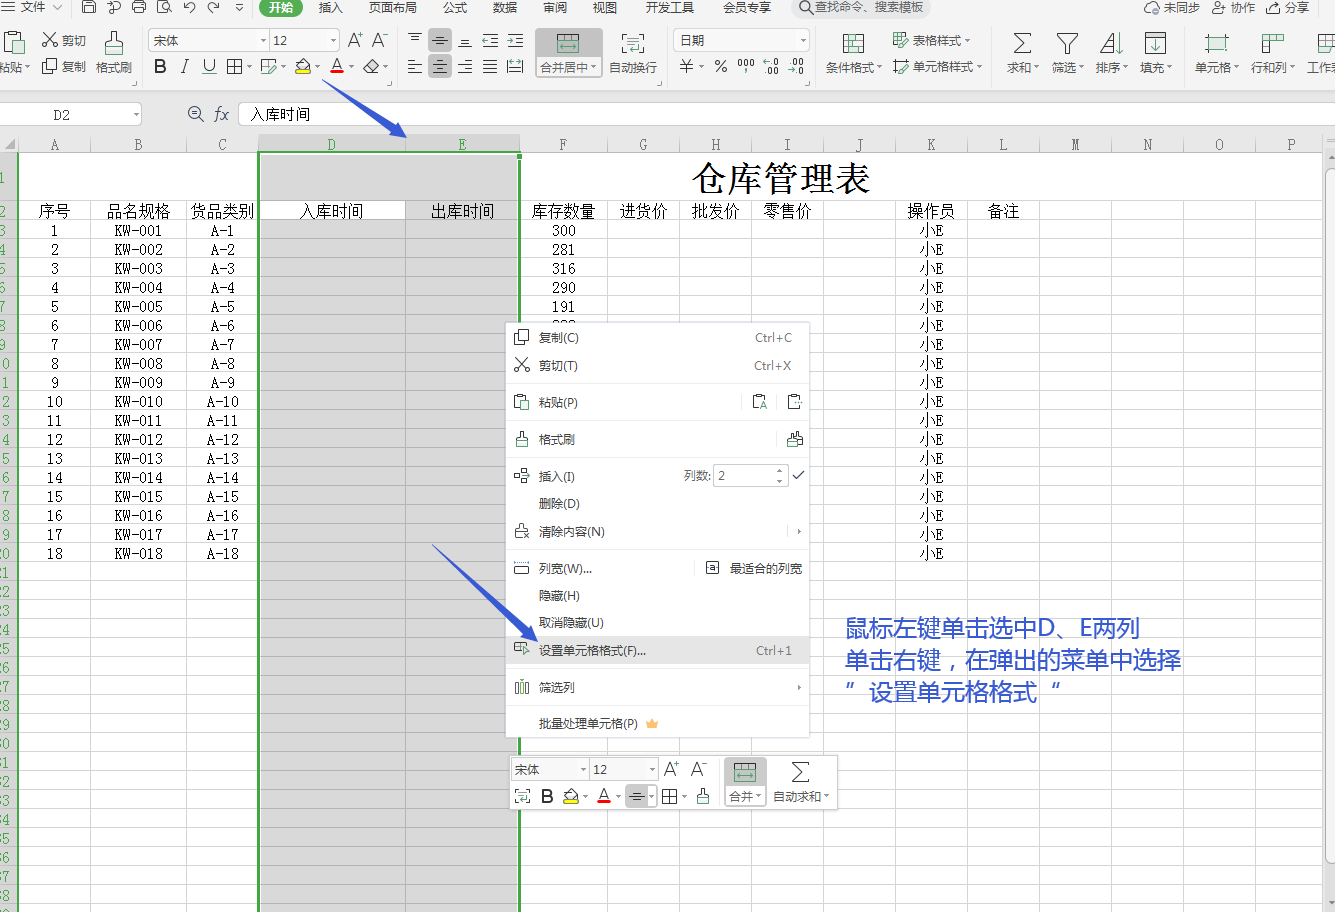Choose 设置单元格格式(F)... from the context menu
Viewport: 1335px width, 912px height.
click(657, 651)
